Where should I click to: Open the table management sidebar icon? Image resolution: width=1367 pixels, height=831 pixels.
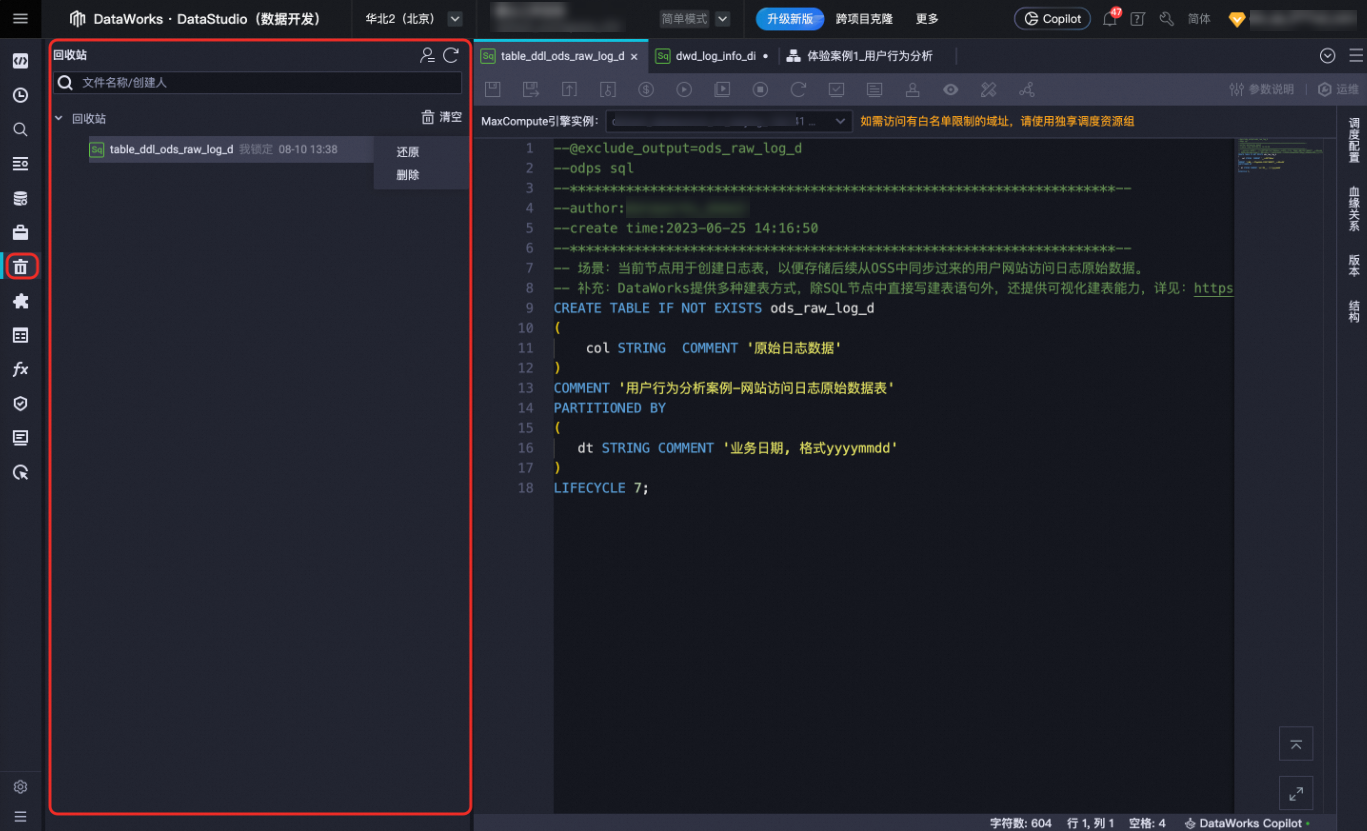[x=20, y=335]
